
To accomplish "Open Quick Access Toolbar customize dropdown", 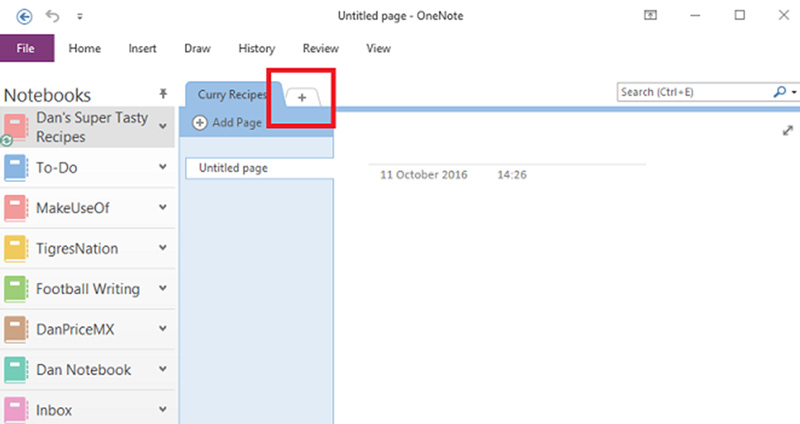I will coord(80,17).
